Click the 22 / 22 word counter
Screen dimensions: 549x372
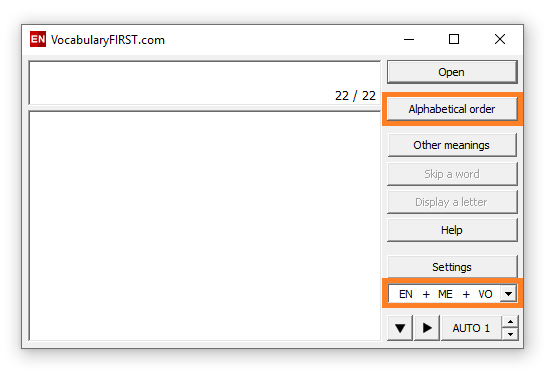coord(355,96)
